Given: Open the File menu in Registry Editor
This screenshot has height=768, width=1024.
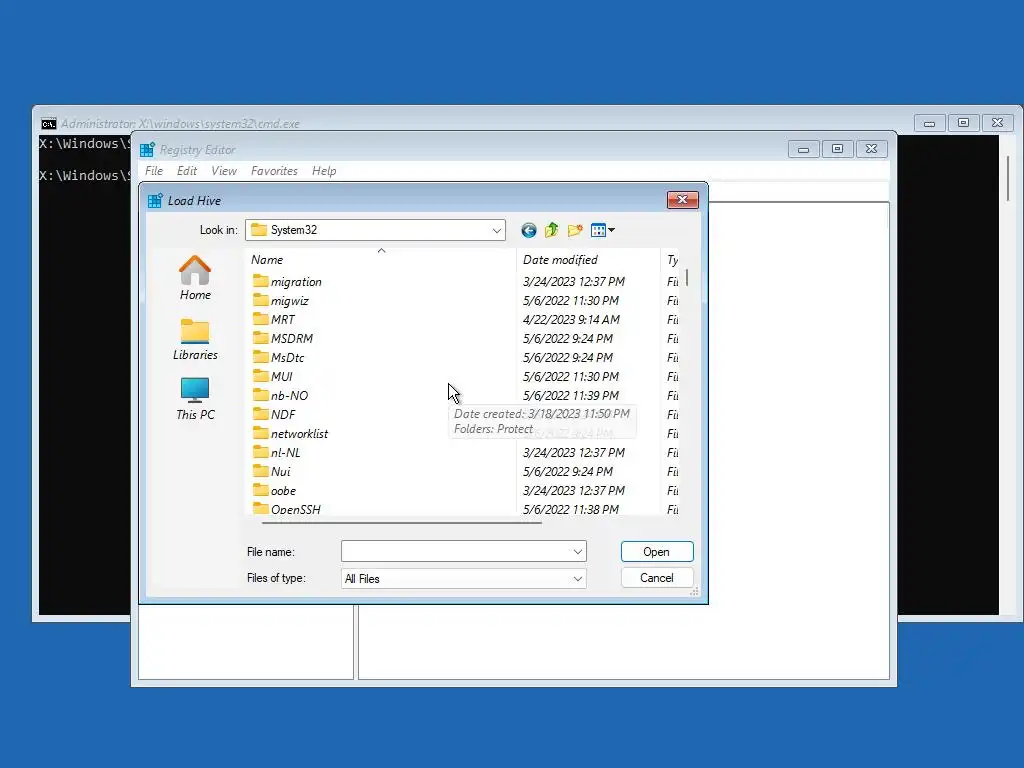Looking at the screenshot, I should [154, 171].
